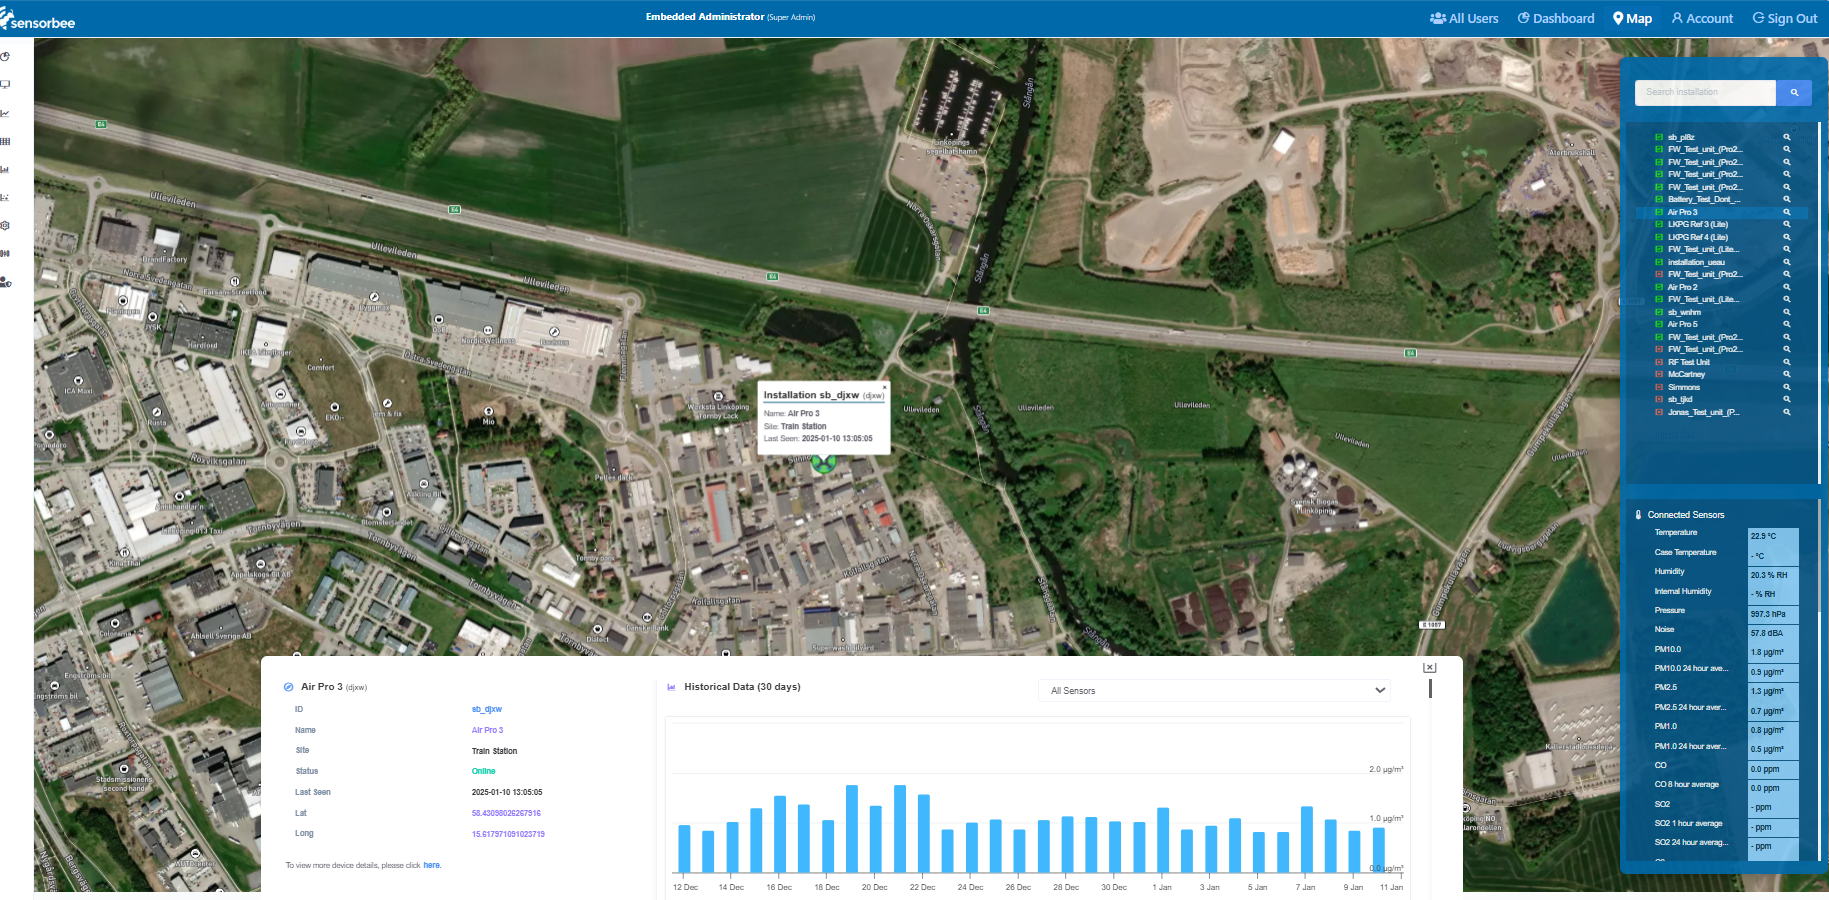Viewport: 1829px width, 900px height.
Task: Focus the Search installation input field
Action: (x=1705, y=92)
